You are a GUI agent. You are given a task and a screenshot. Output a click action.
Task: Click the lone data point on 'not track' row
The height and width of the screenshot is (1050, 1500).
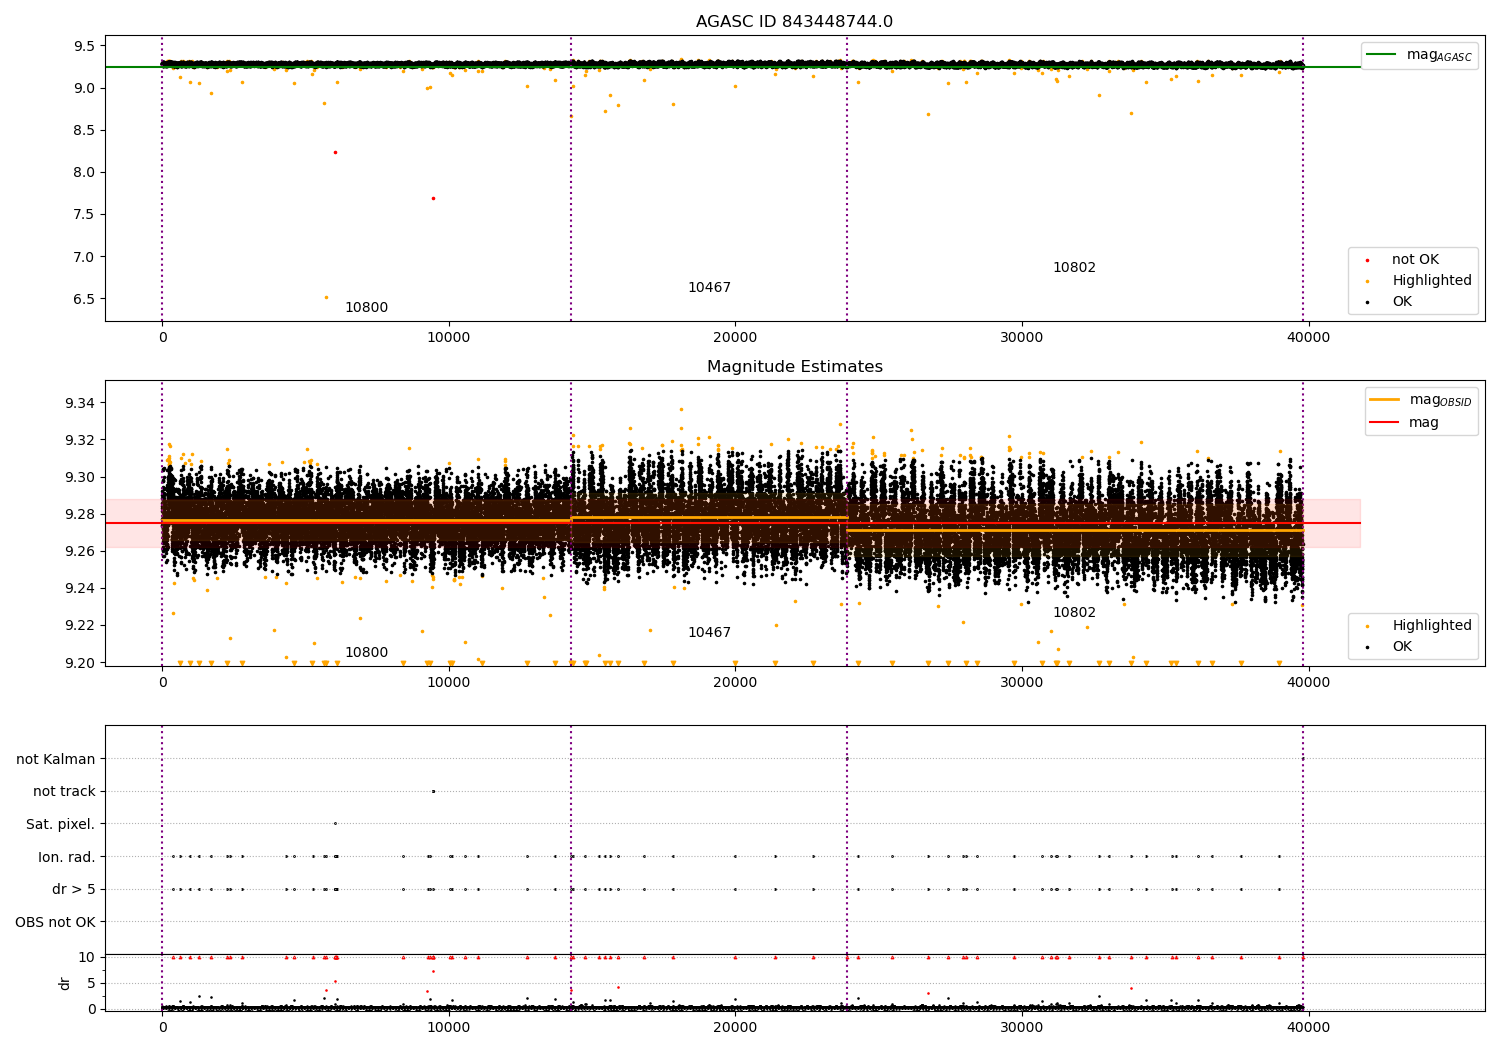coord(433,791)
